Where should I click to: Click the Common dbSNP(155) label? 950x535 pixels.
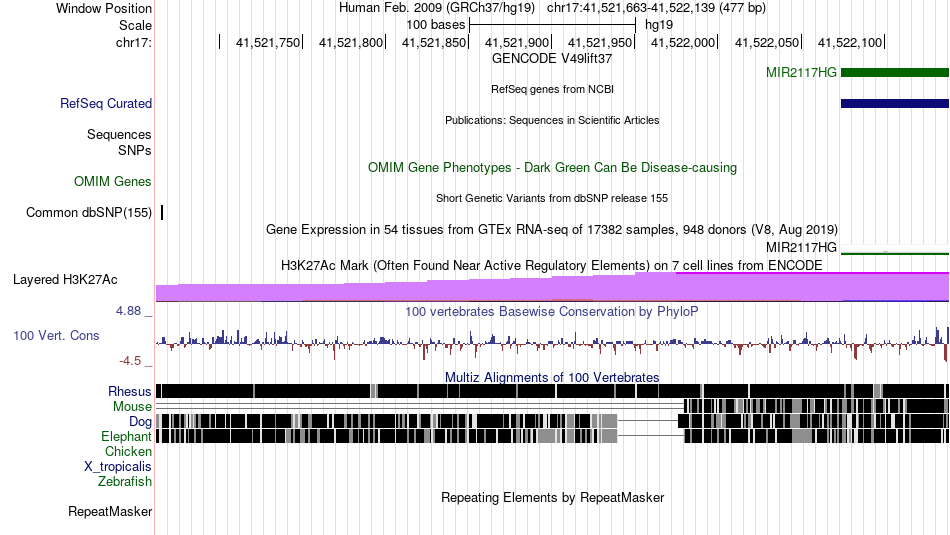coord(89,213)
